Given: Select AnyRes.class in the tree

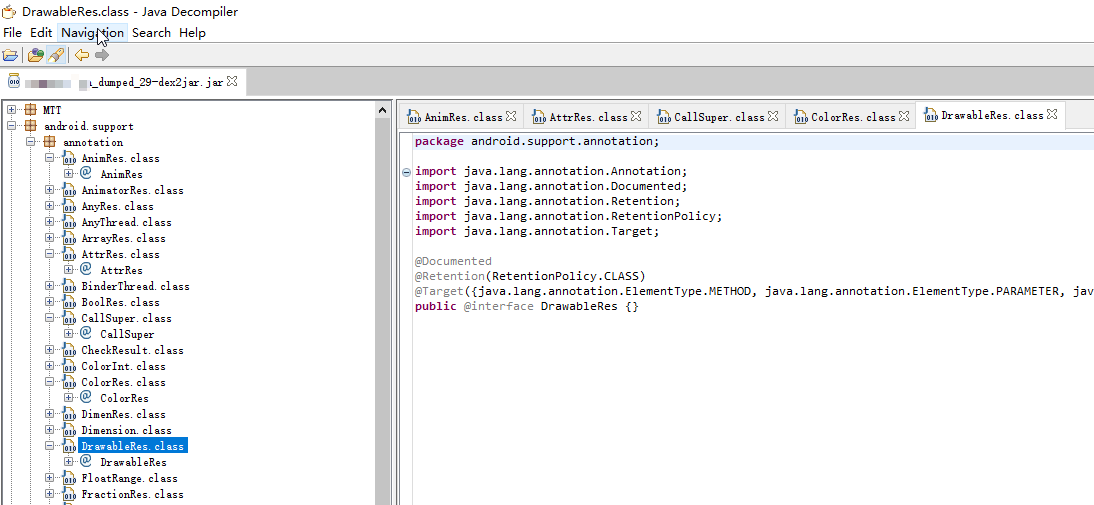Looking at the screenshot, I should [117, 206].
